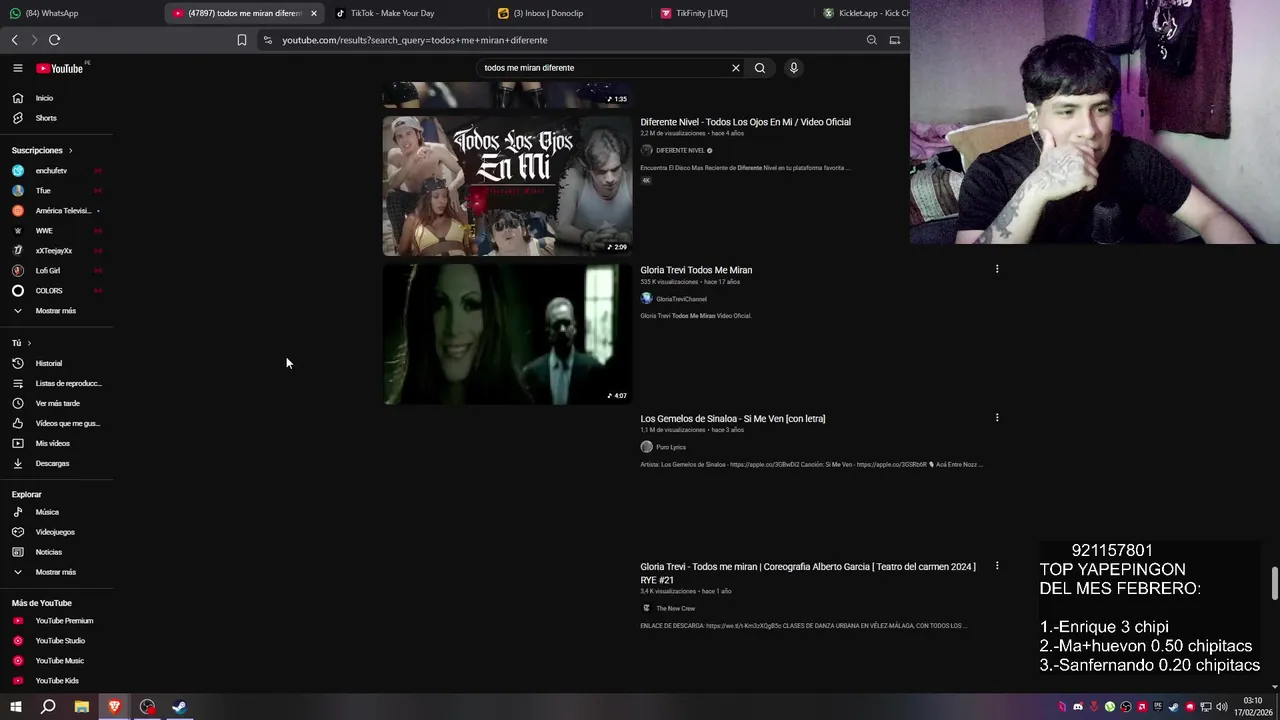Close the YouTube results tab
This screenshot has height=720, width=1280.
click(x=314, y=13)
